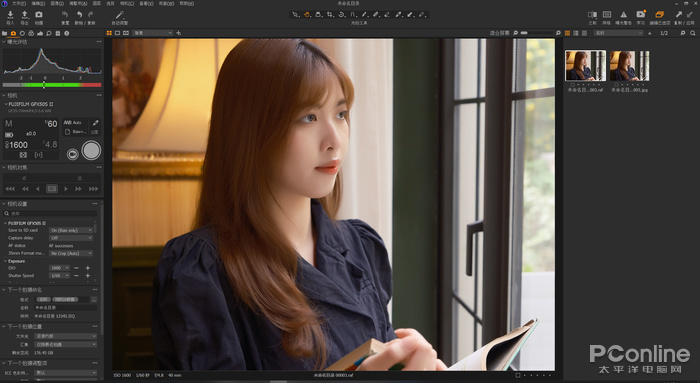Click the Auto Adjust magic wand icon
Viewport: 700px width, 383px height.
click(x=119, y=15)
